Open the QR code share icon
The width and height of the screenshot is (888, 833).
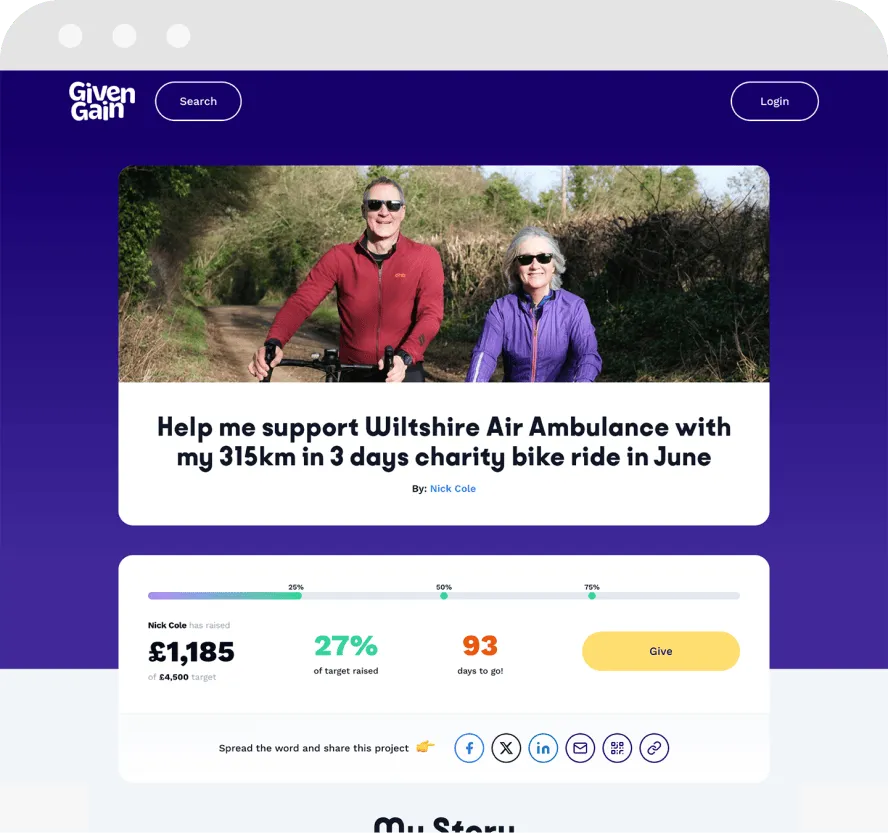tap(617, 748)
